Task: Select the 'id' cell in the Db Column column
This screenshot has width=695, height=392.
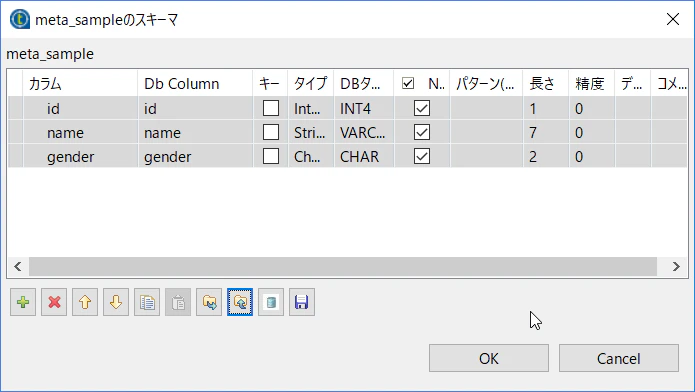Action: (x=195, y=109)
